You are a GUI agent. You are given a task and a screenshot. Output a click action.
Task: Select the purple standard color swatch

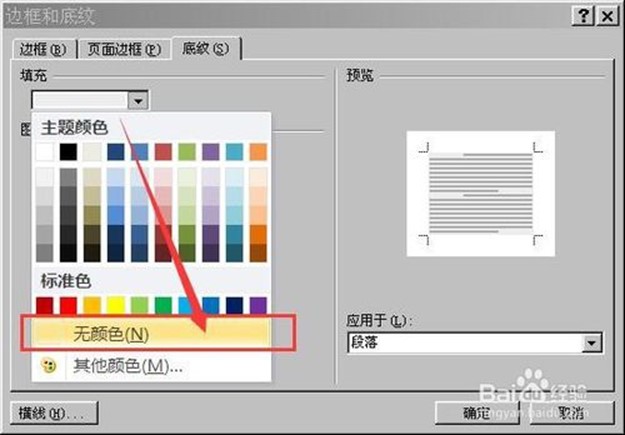258,304
